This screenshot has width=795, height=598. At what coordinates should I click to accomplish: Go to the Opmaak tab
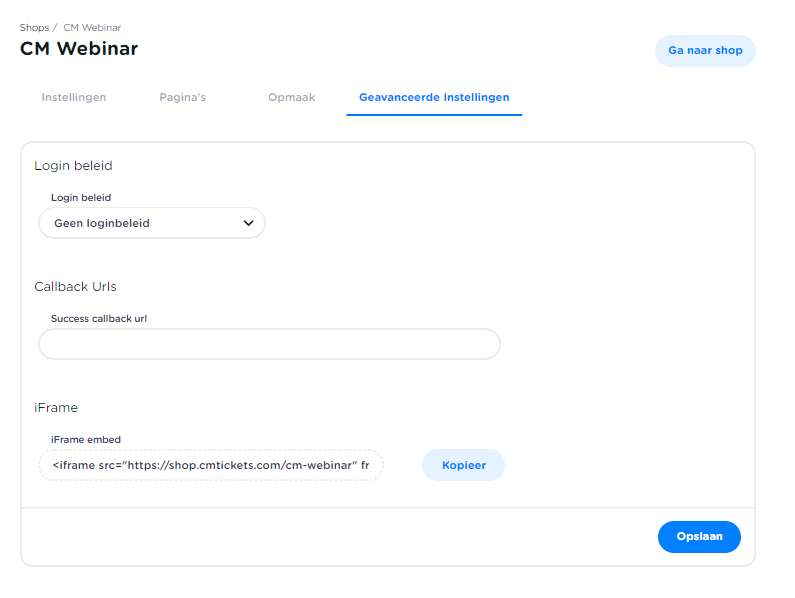tap(292, 97)
